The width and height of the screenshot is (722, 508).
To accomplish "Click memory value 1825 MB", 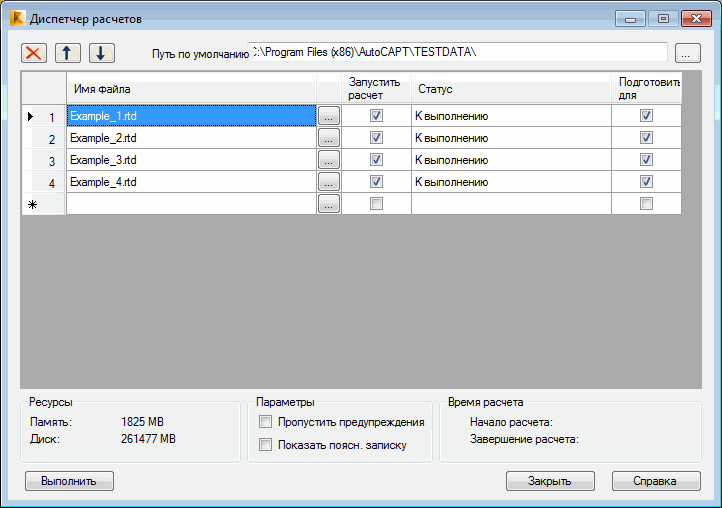I will (142, 422).
